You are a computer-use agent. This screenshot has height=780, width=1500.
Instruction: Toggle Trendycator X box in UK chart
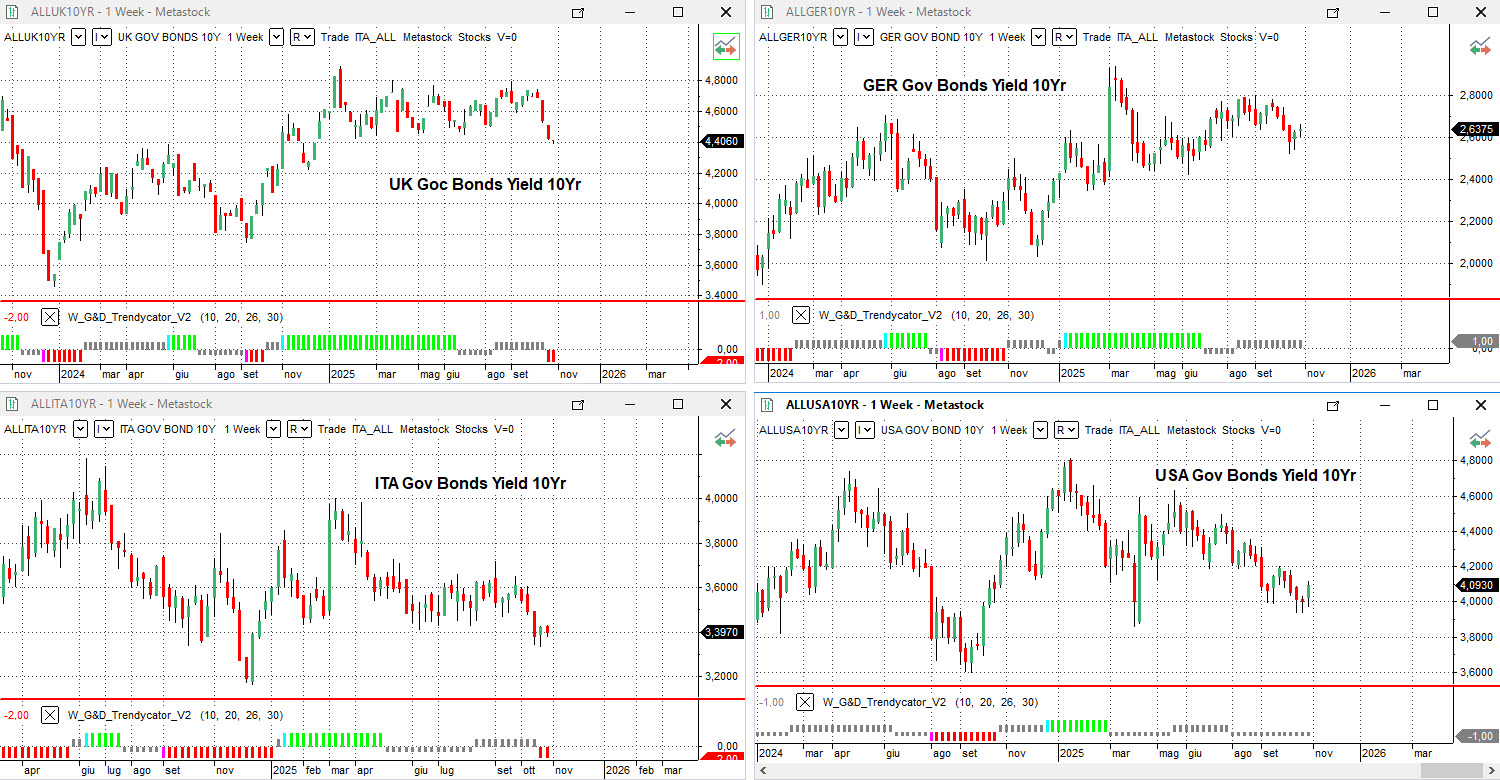pos(49,317)
